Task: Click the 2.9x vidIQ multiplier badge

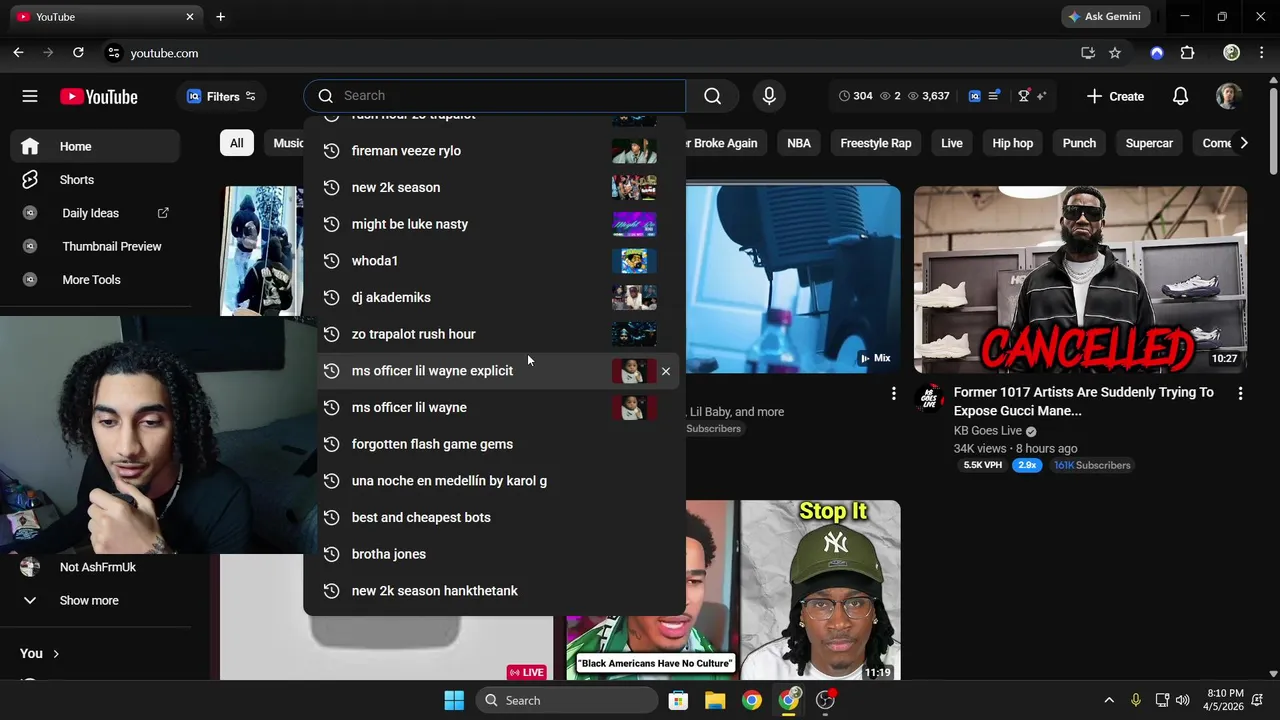Action: pos(1027,465)
